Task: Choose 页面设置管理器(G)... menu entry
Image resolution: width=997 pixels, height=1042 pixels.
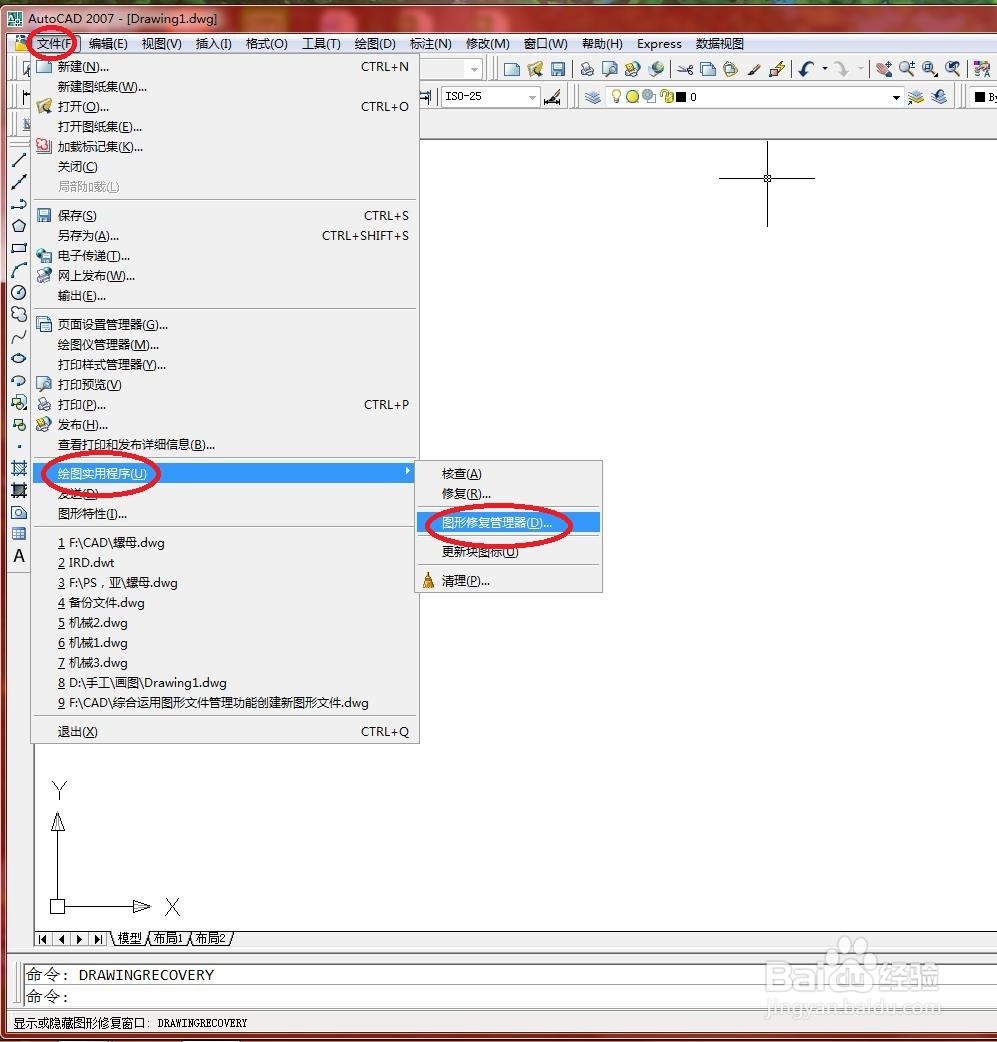Action: (x=225, y=324)
